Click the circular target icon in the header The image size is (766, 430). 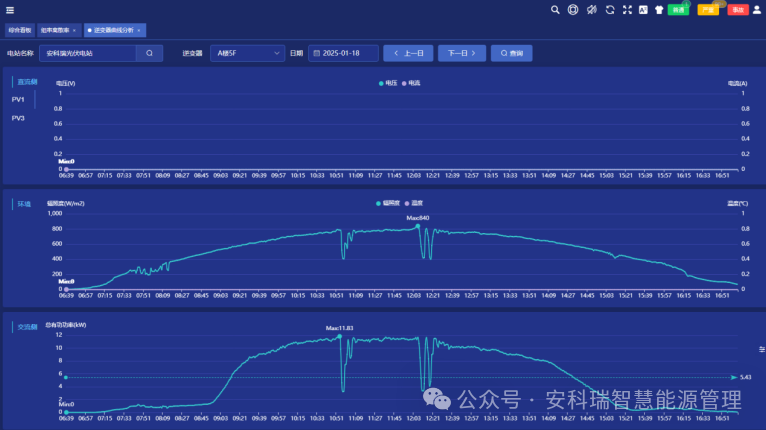pos(573,10)
